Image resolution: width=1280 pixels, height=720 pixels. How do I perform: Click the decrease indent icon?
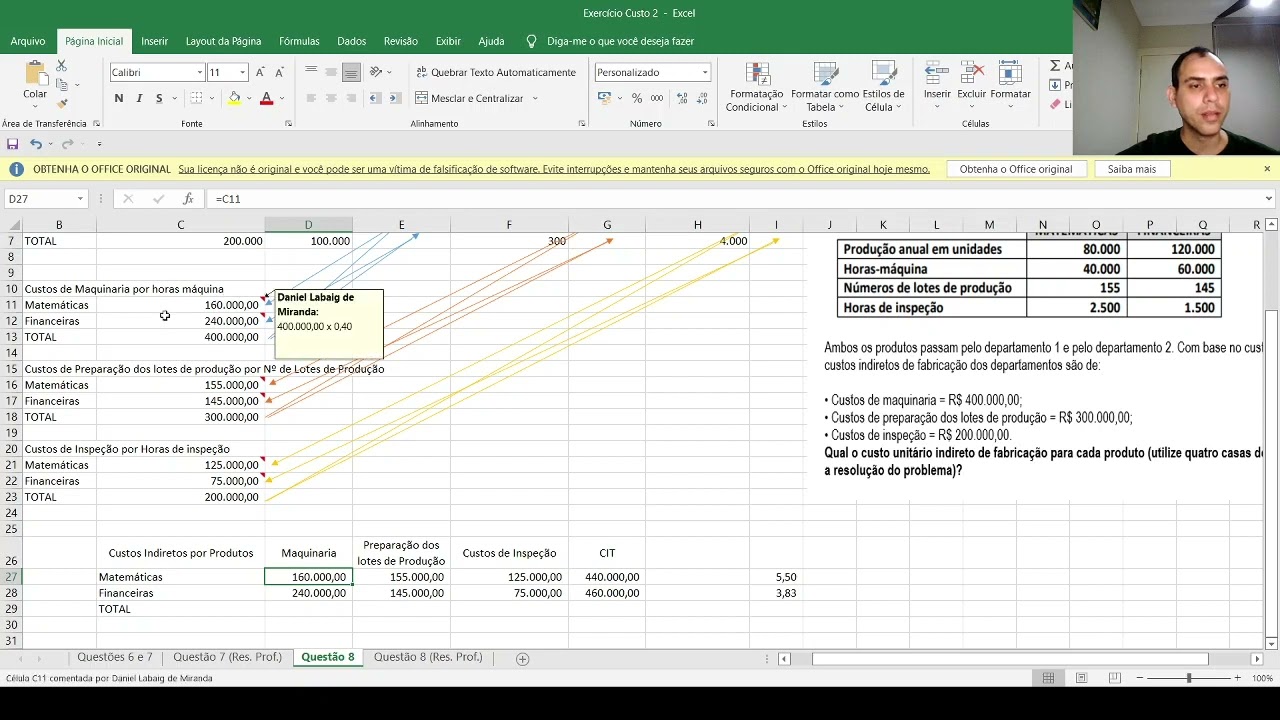pyautogui.click(x=375, y=98)
